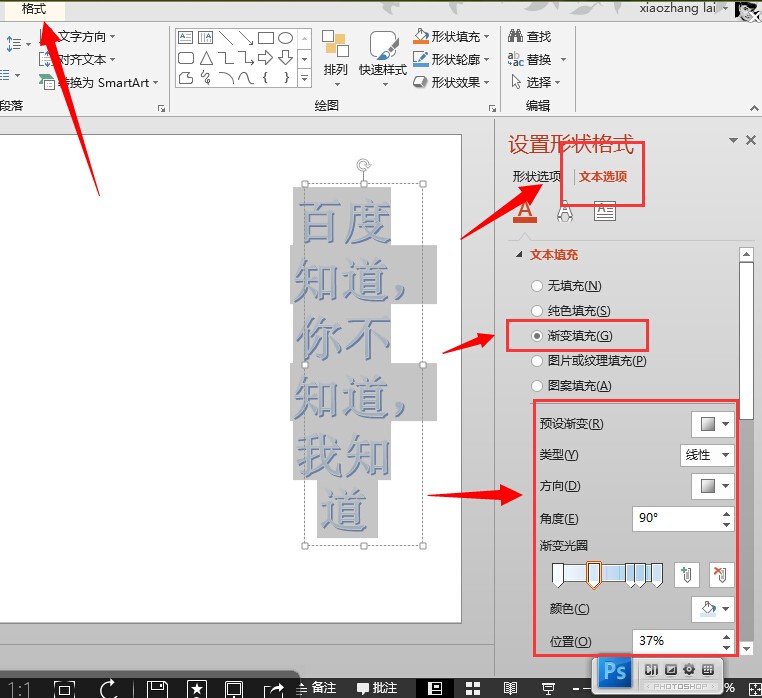The width and height of the screenshot is (762, 698).
Task: Select the 图片或纹理填充(P) radio option
Action: click(x=537, y=360)
